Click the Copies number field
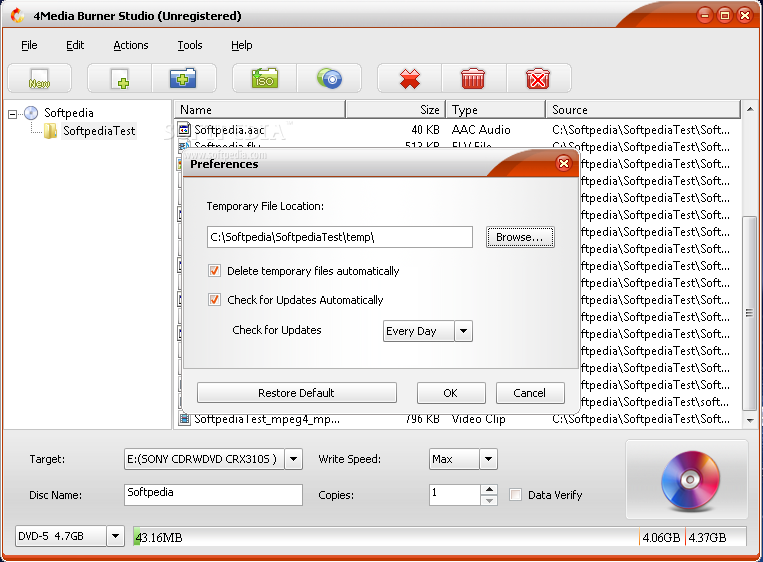Screen dimensions: 763x562 click(455, 494)
